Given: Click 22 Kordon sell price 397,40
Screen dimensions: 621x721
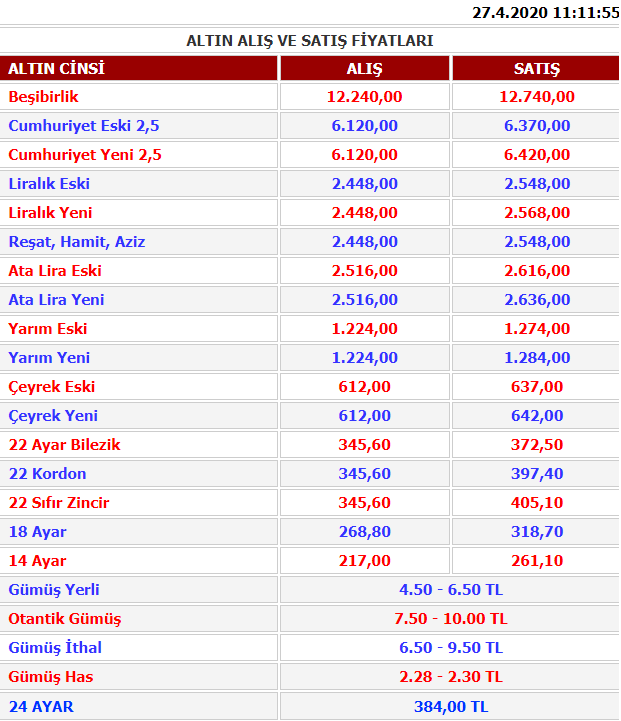Looking at the screenshot, I should point(537,473).
